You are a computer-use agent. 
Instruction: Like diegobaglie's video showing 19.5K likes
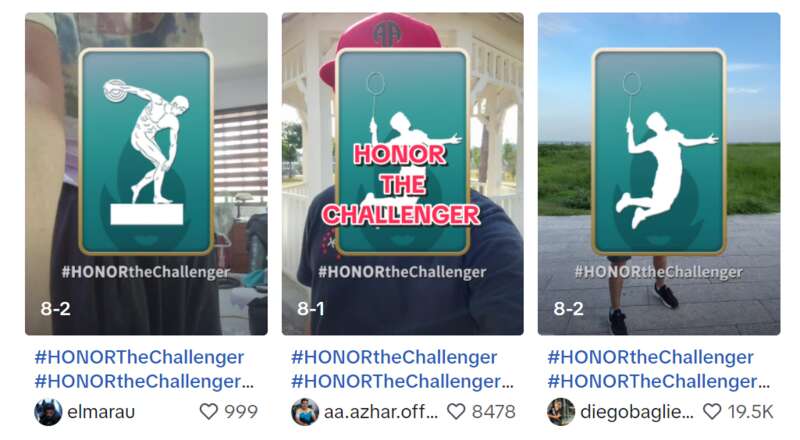[x=712, y=411]
